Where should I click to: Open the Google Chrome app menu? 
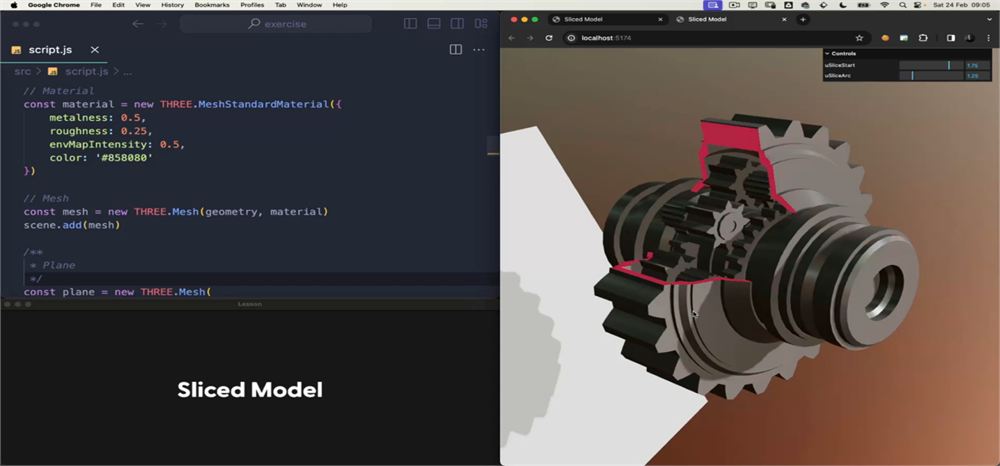tap(54, 4)
